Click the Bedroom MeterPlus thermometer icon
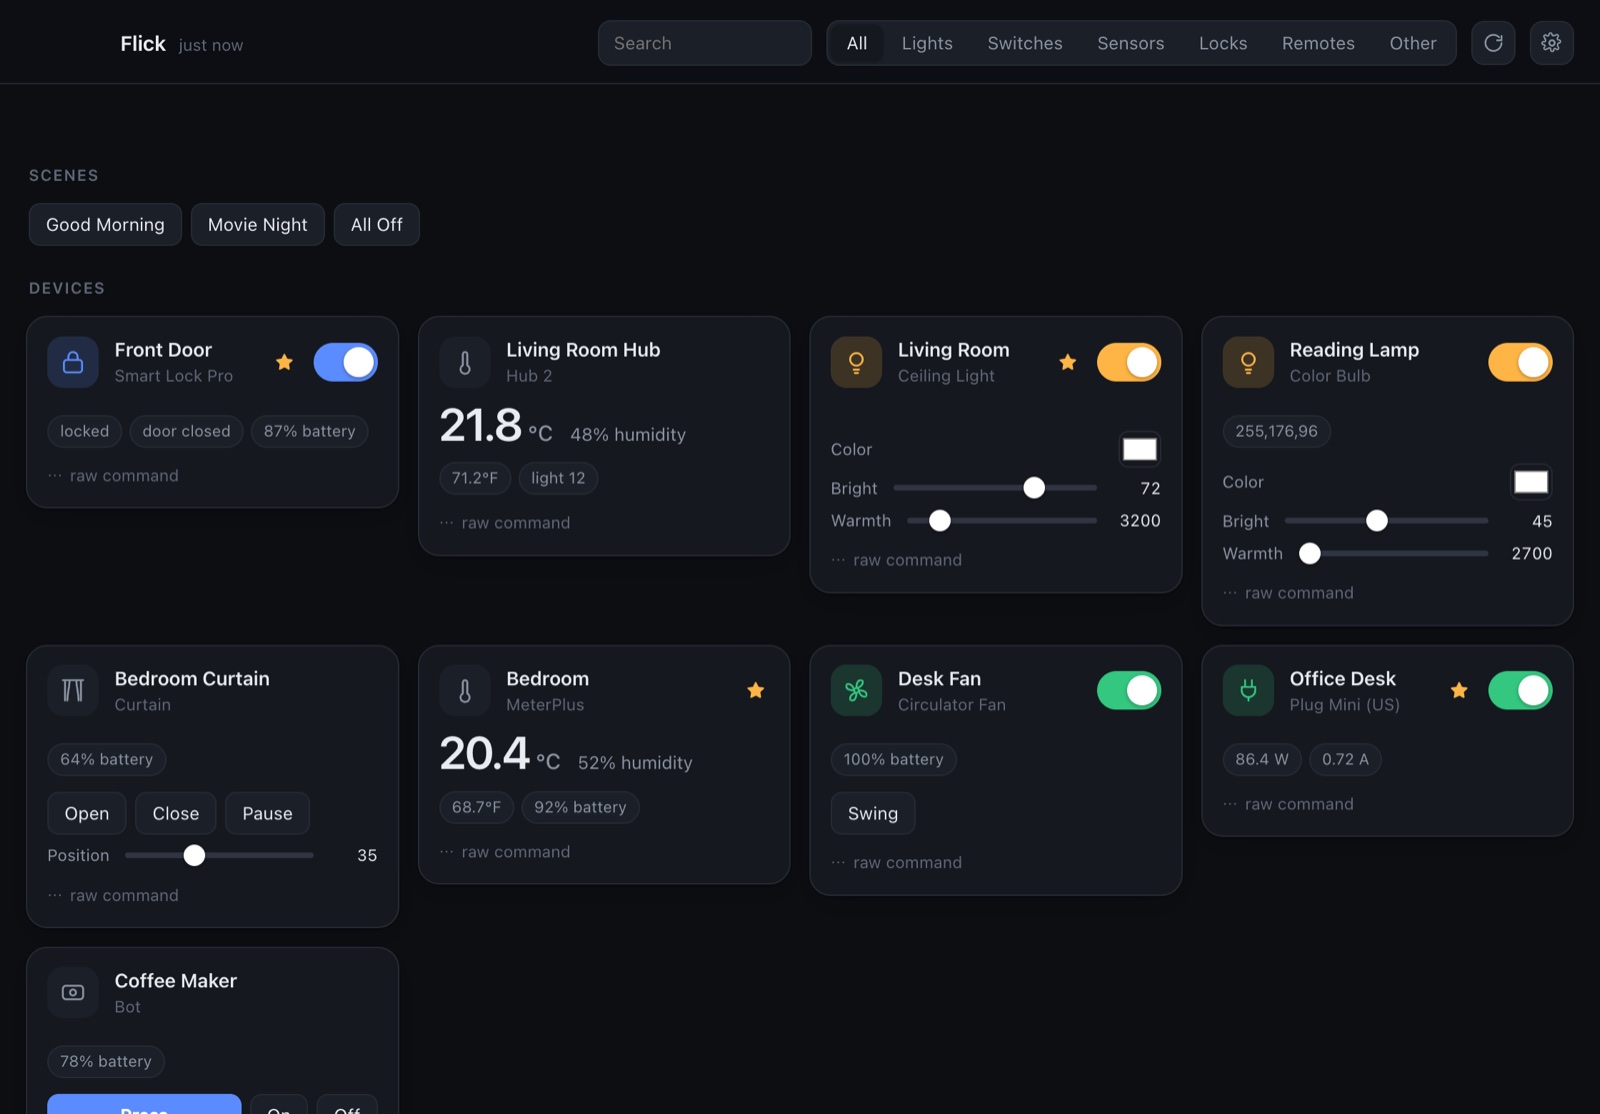1600x1114 pixels. 465,690
